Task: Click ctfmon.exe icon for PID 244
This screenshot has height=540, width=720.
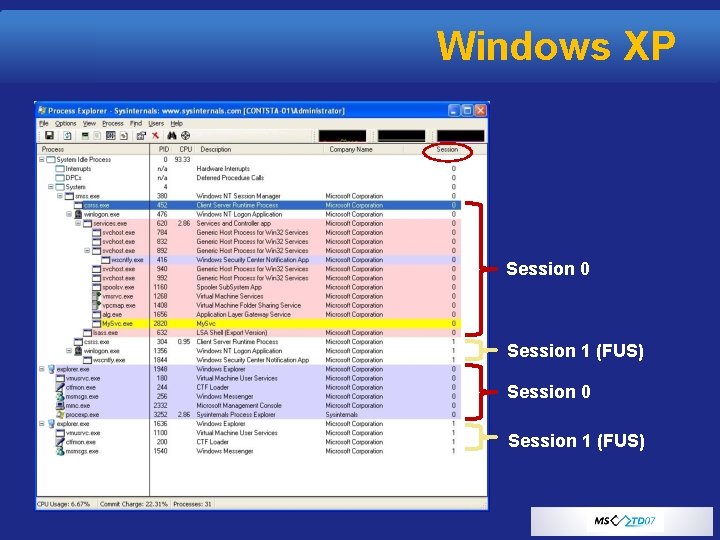Action: pos(60,388)
